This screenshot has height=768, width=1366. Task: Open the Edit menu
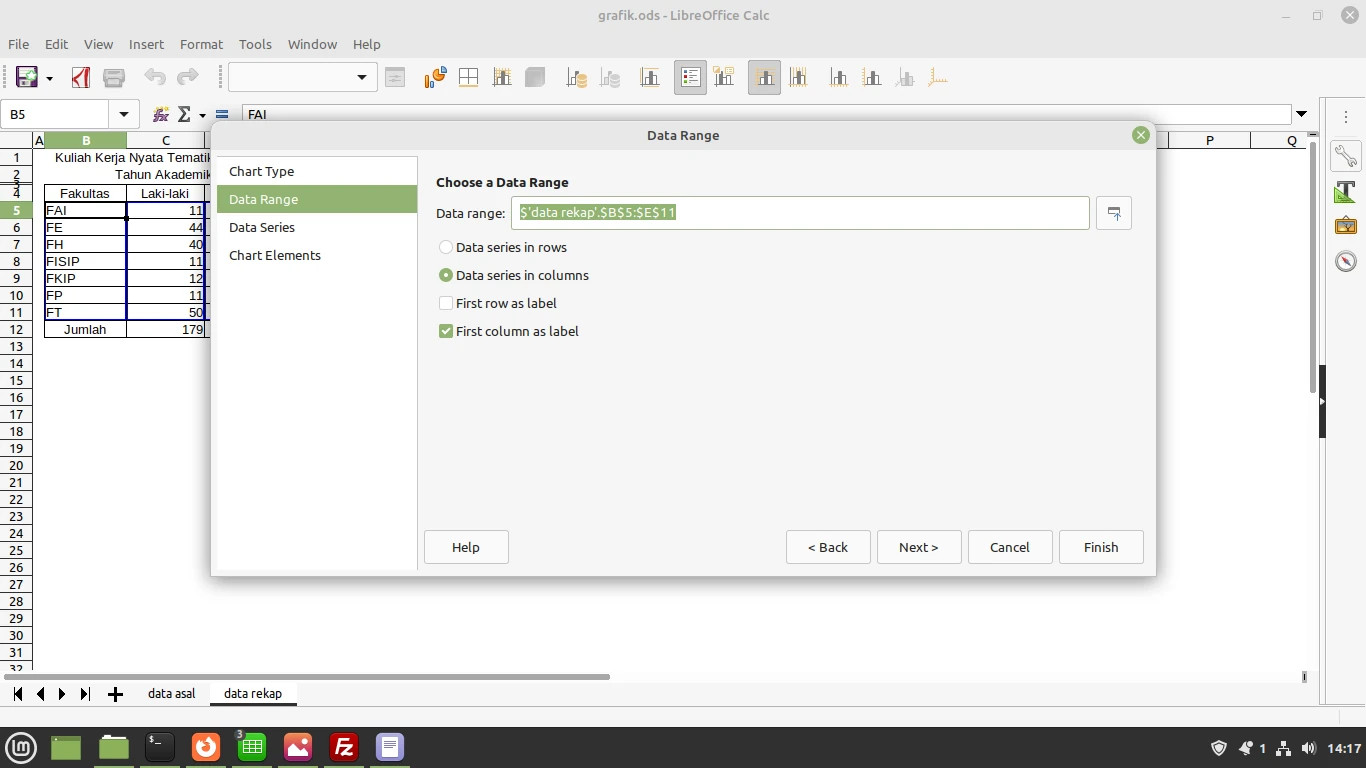[56, 44]
